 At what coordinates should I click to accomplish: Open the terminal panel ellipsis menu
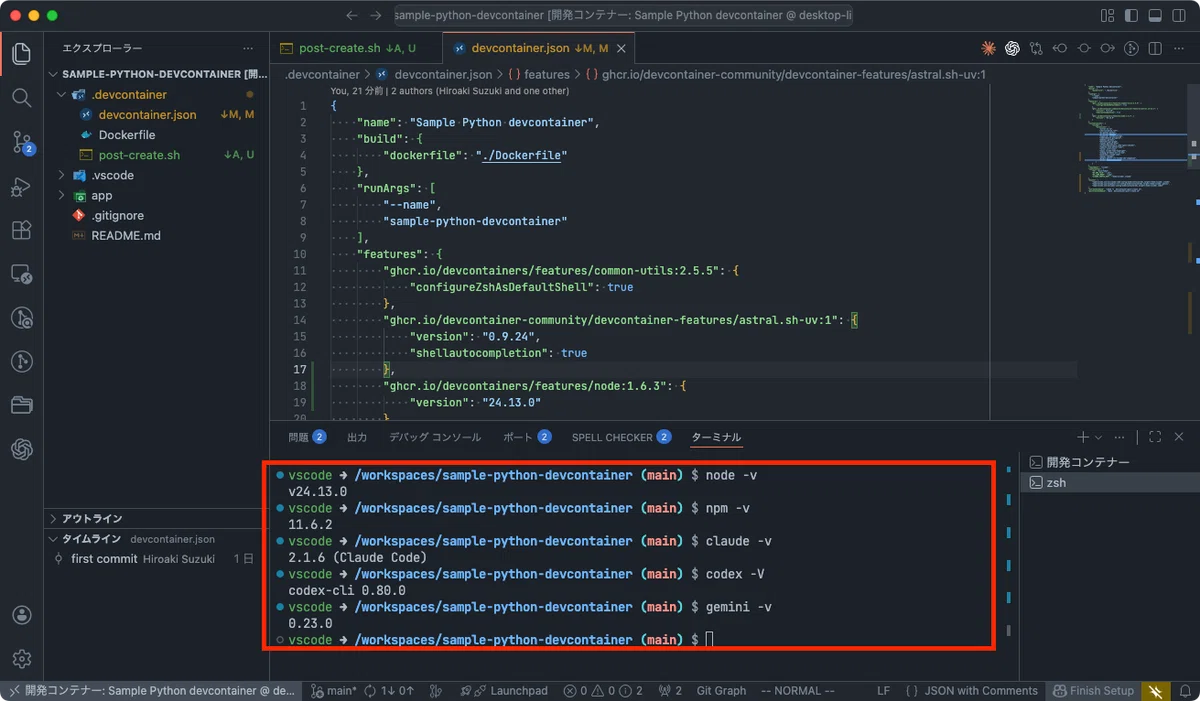pos(1119,437)
